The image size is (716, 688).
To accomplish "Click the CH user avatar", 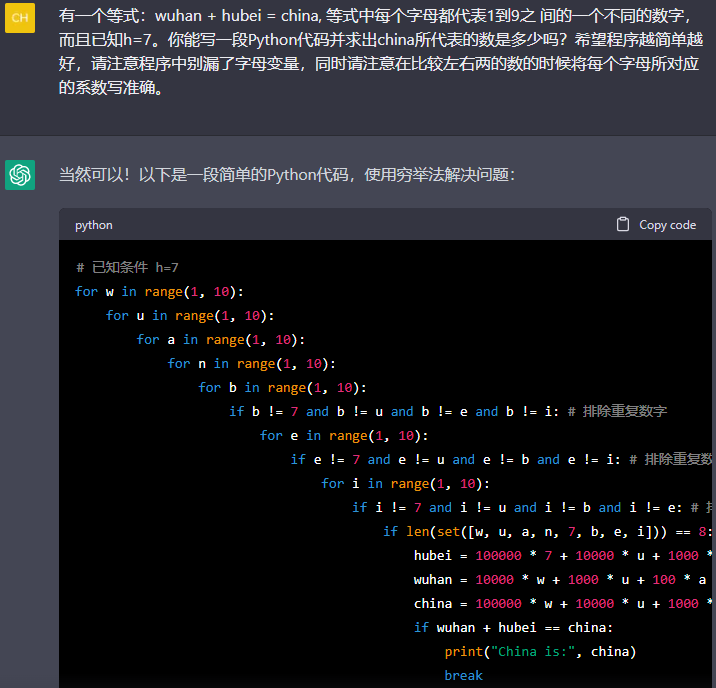I will pos(20,18).
